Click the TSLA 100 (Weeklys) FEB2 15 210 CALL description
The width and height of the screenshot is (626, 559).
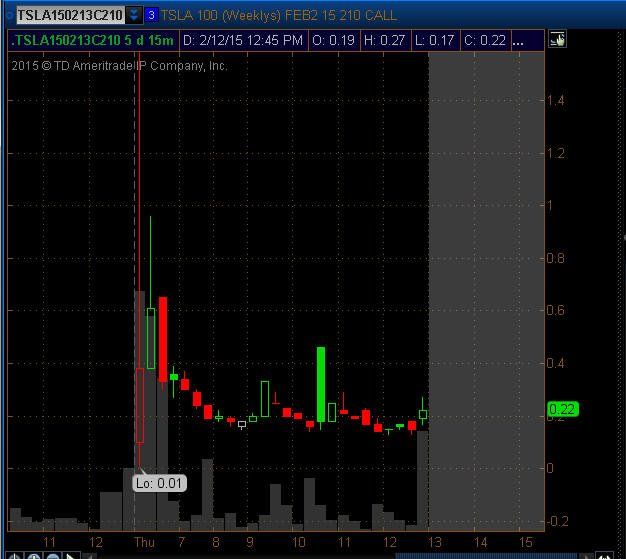278,16
